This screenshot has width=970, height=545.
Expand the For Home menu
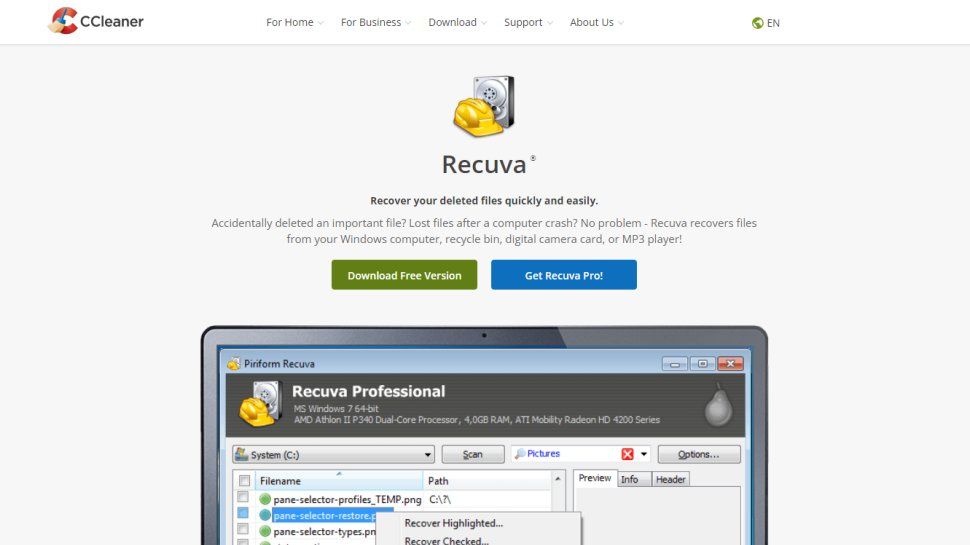[x=294, y=23]
